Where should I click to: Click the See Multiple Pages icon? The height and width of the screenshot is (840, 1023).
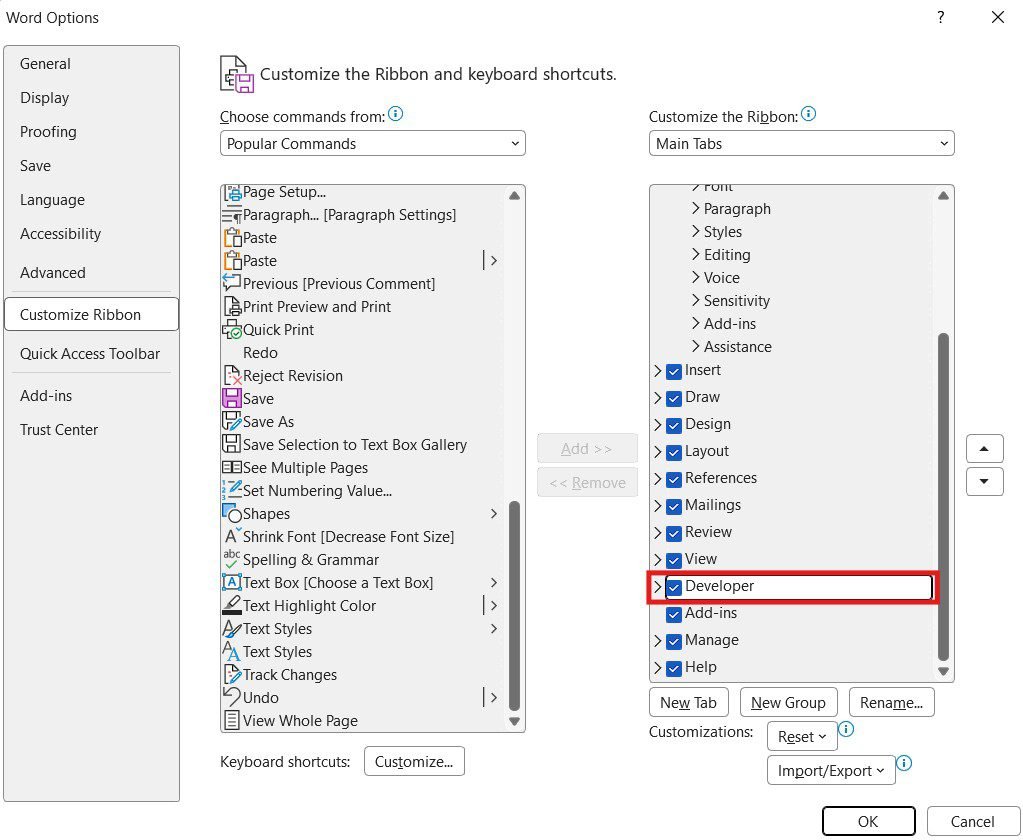point(232,468)
